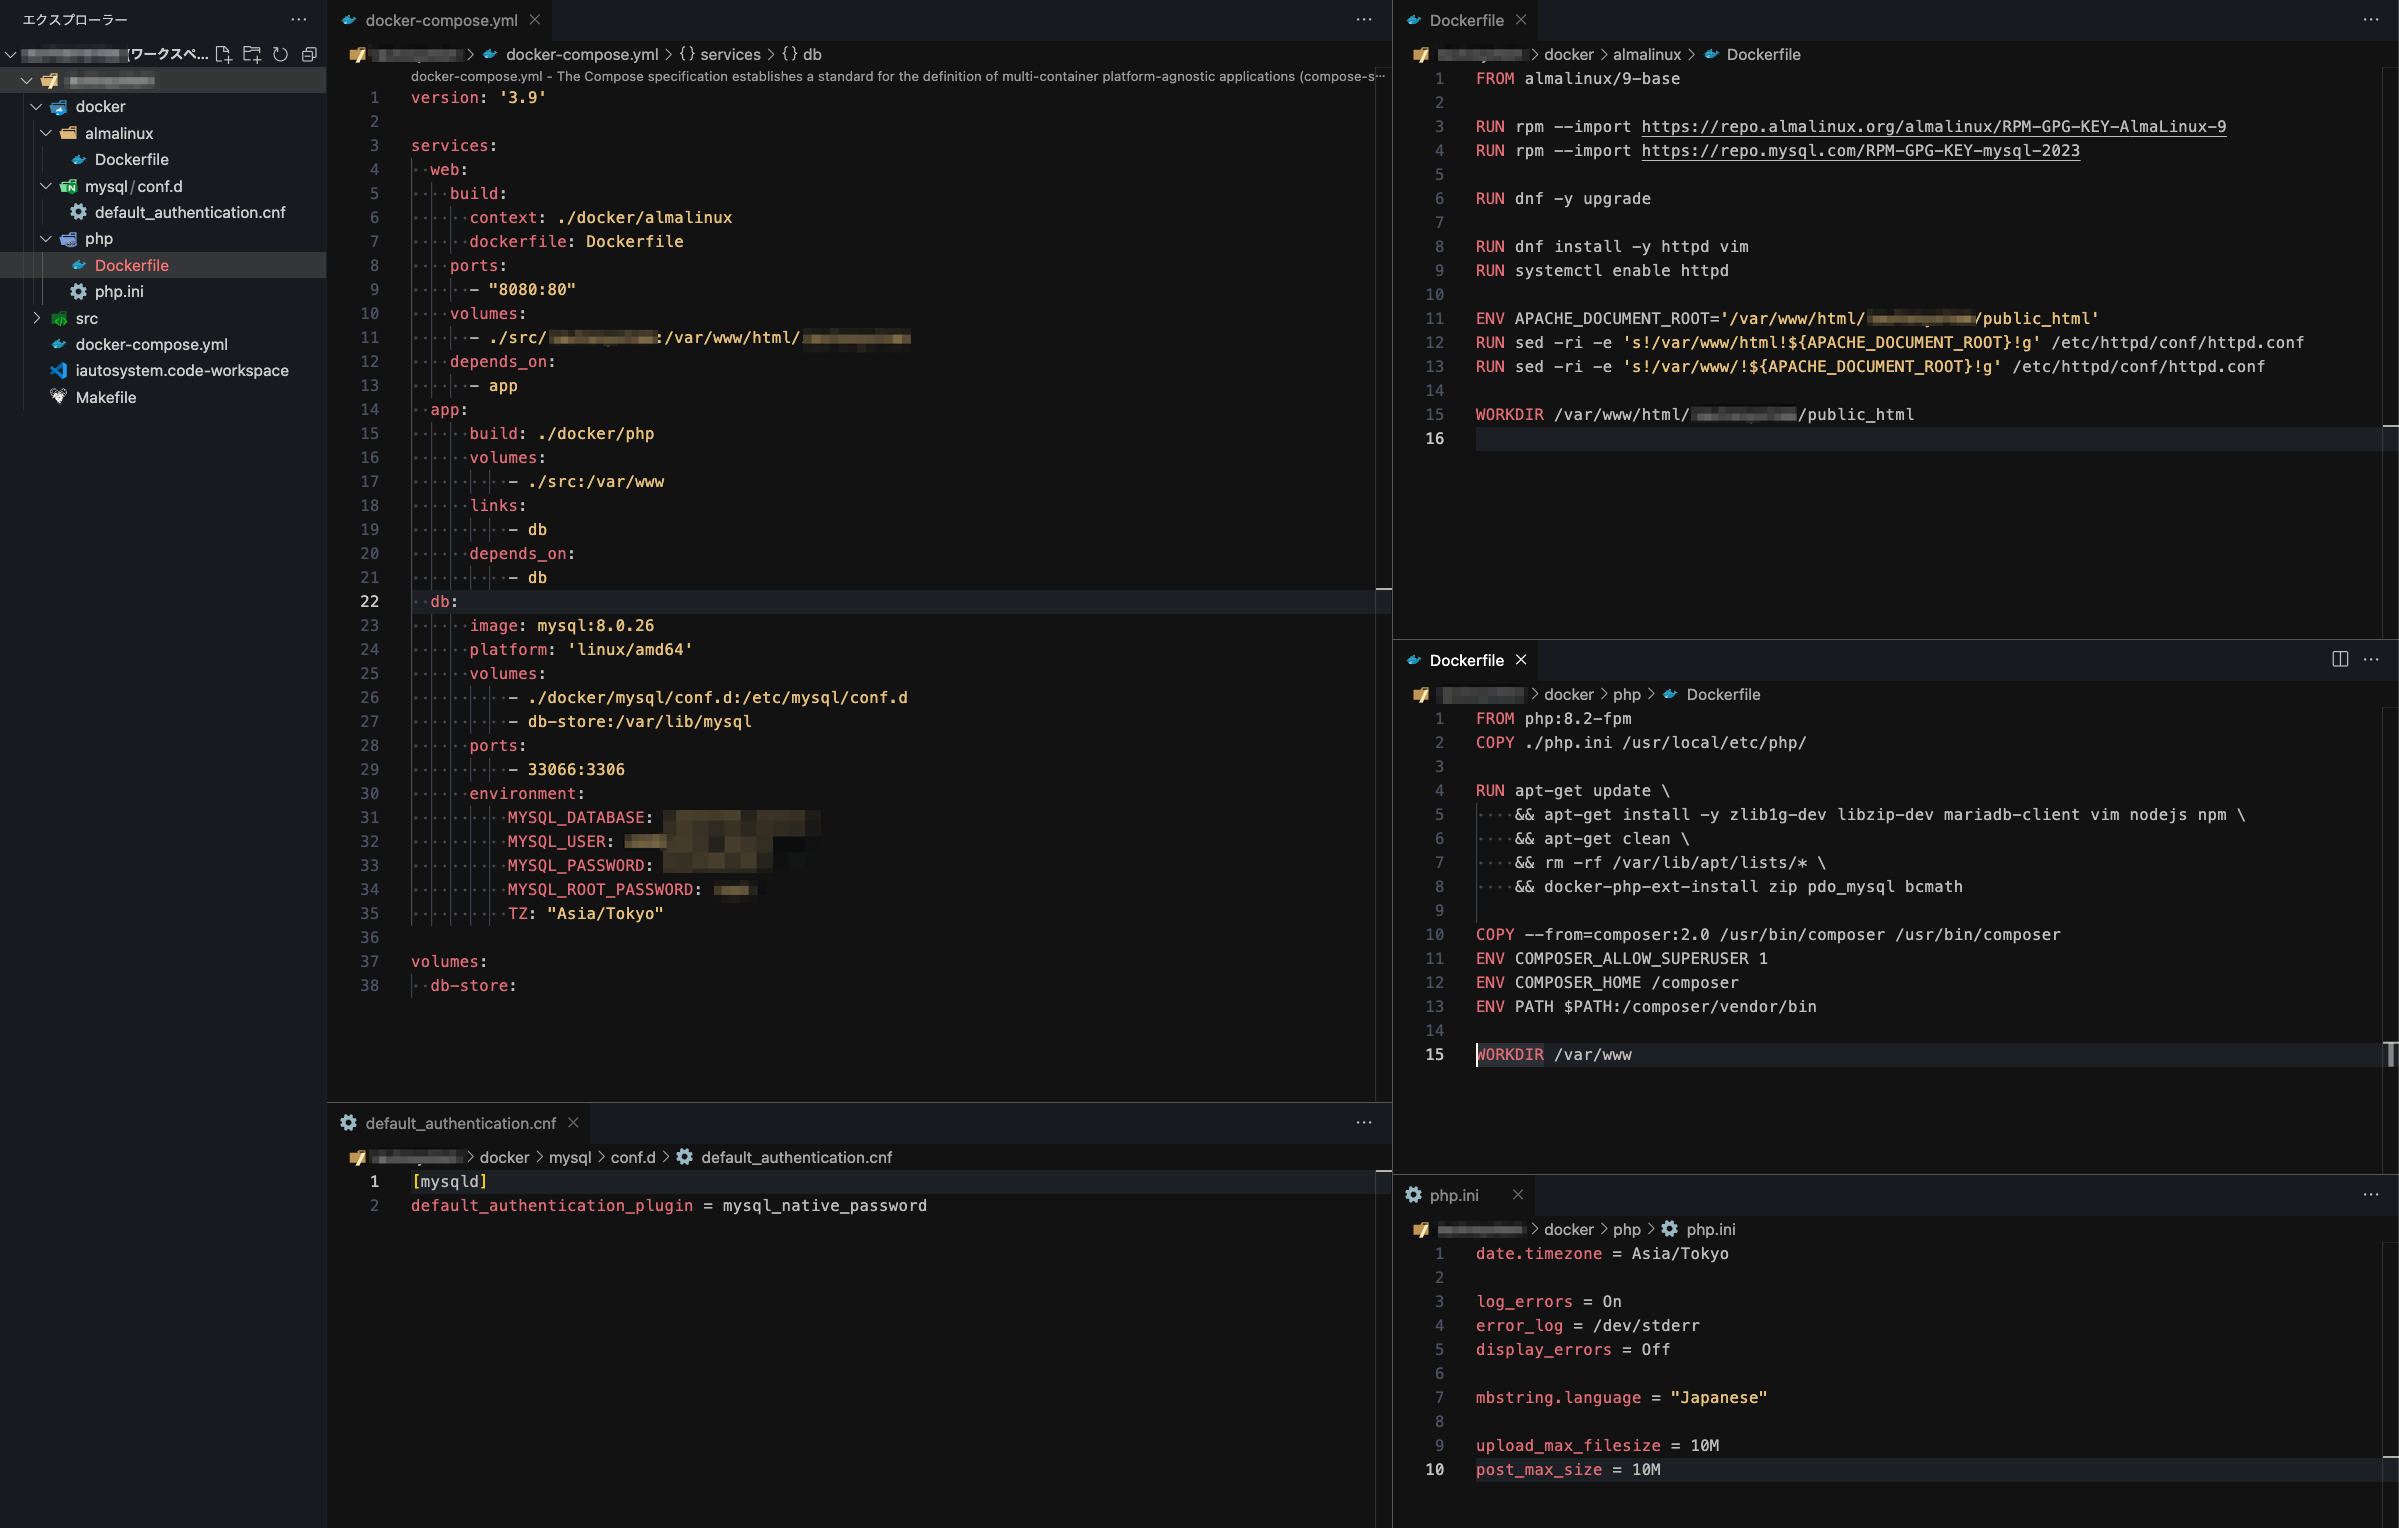Create a new folder using the explorer toolbar icon
The height and width of the screenshot is (1528, 2399).
click(252, 54)
